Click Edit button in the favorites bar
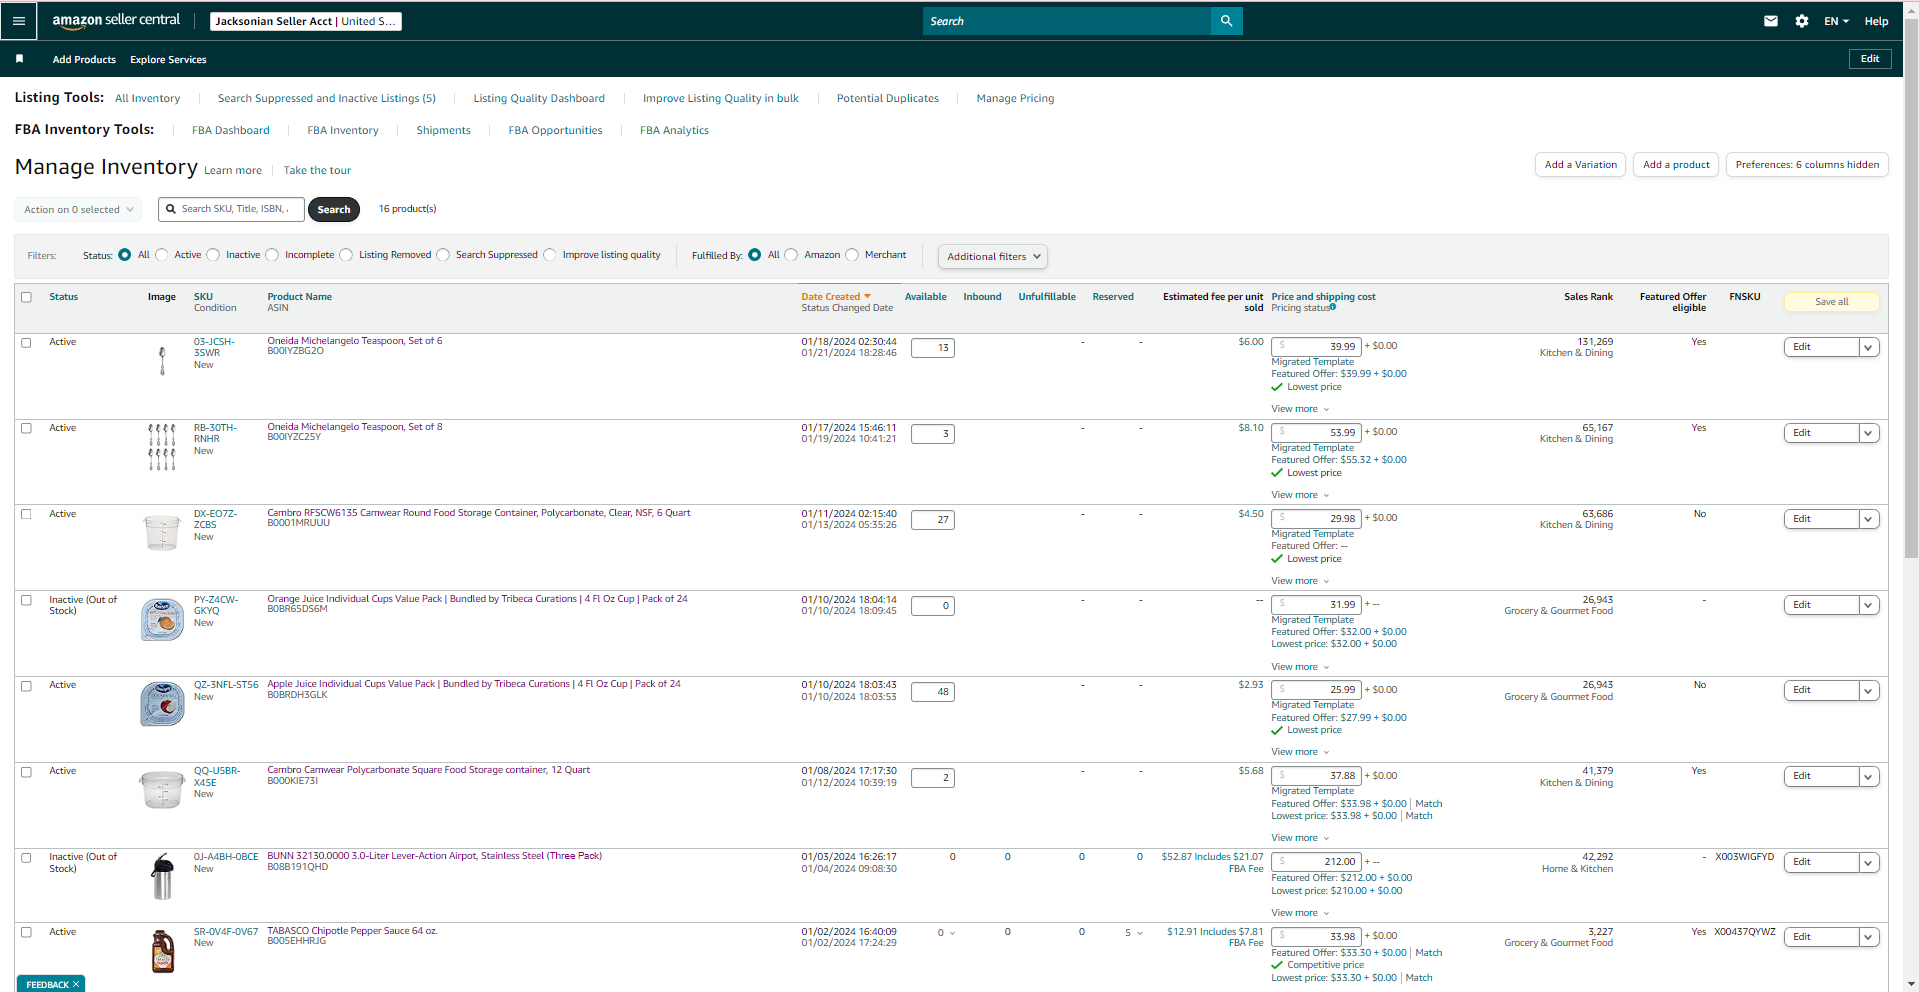Viewport: 1919px width, 992px height. pyautogui.click(x=1869, y=59)
